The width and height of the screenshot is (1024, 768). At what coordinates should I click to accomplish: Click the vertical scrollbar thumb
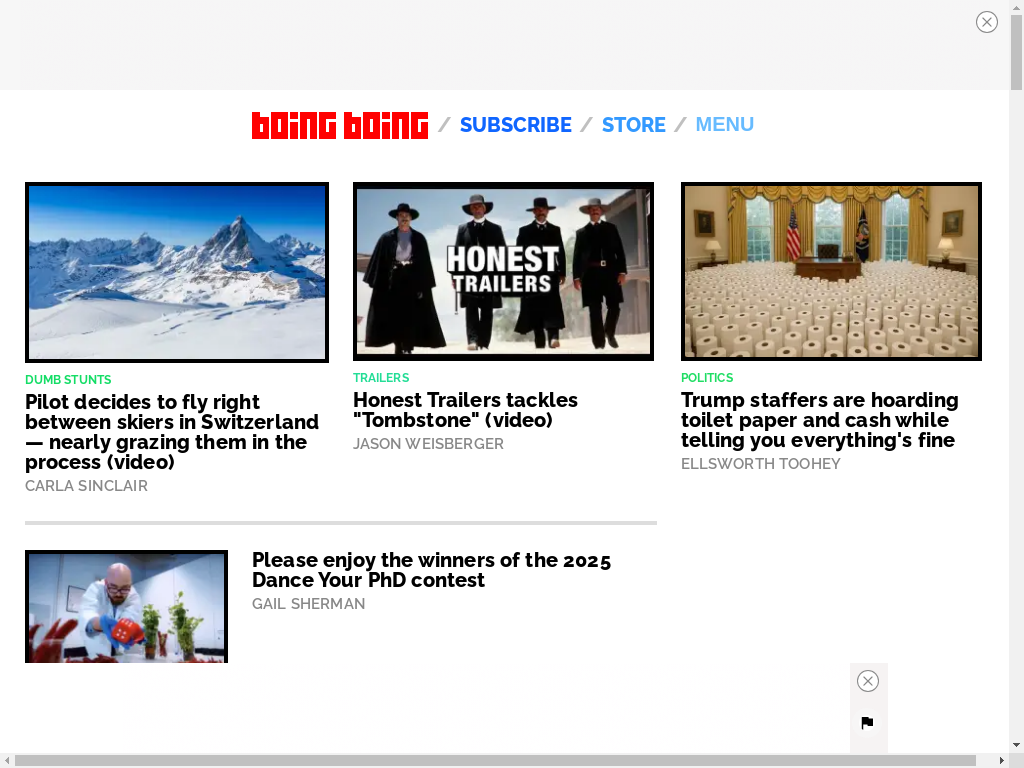click(x=1016, y=52)
